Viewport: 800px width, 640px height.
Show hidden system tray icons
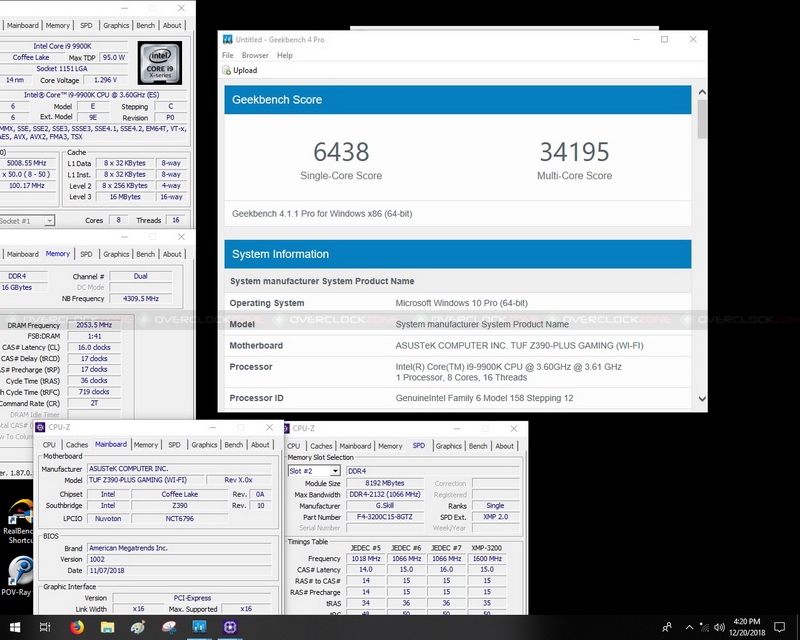[689, 627]
